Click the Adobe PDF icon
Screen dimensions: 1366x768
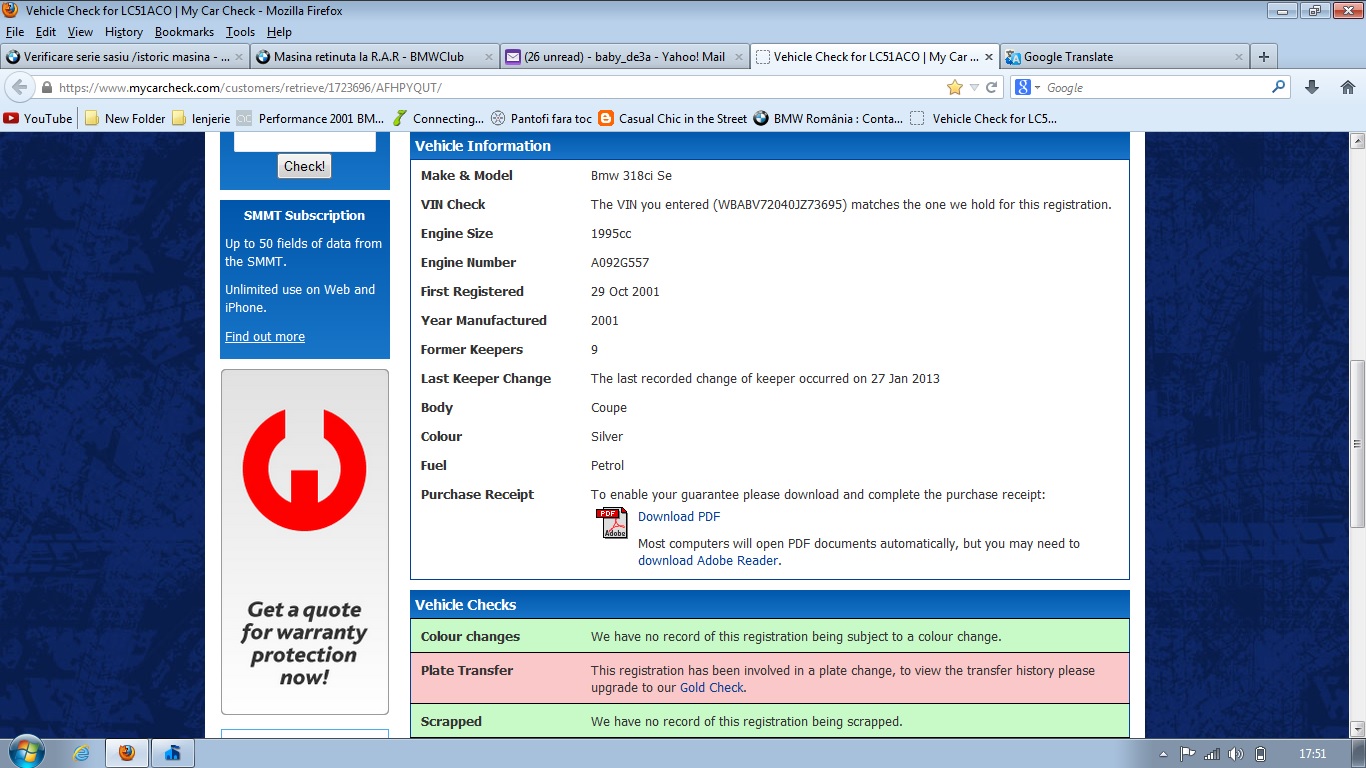coord(612,523)
